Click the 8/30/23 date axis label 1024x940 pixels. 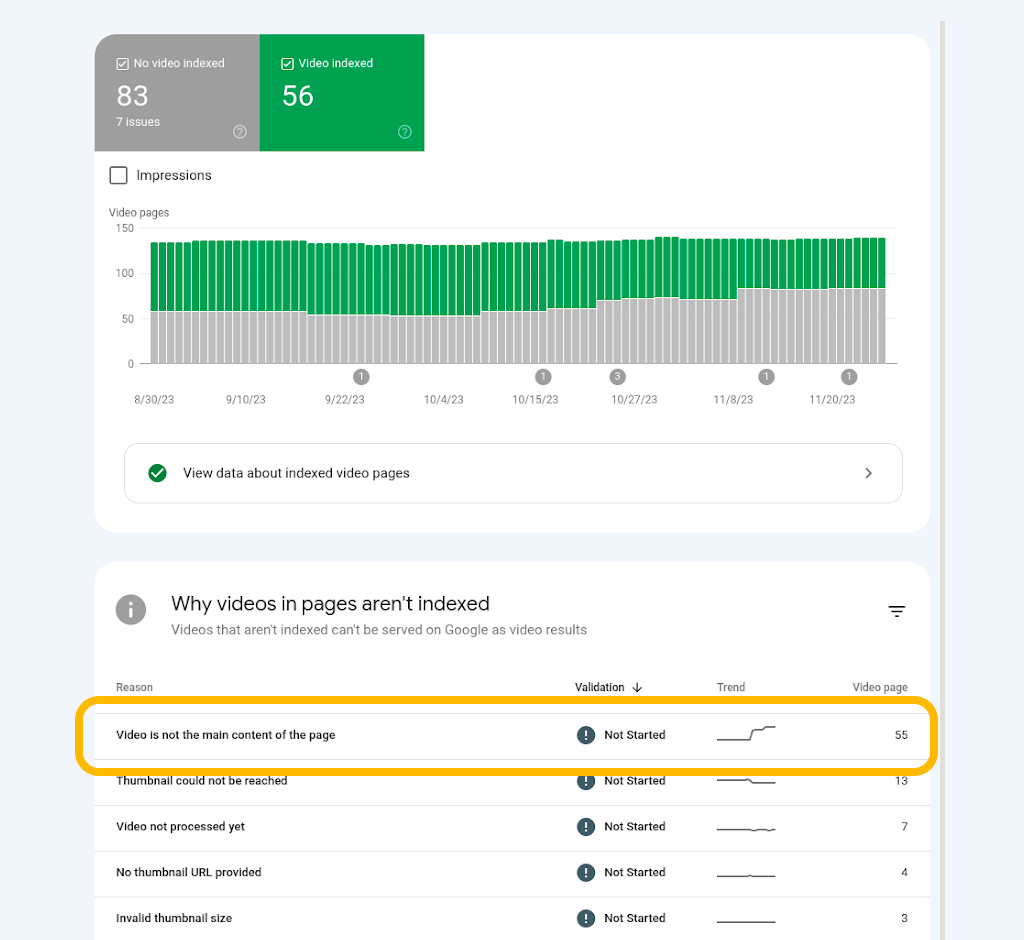pos(154,400)
